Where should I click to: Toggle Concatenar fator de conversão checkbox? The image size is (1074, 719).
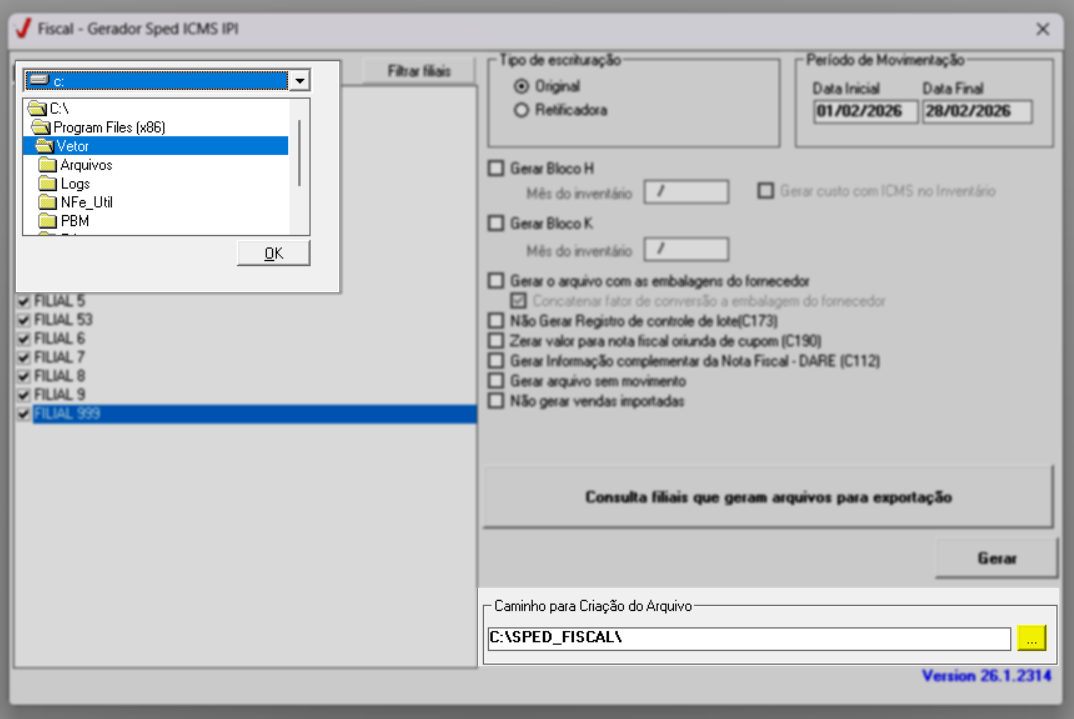point(519,301)
